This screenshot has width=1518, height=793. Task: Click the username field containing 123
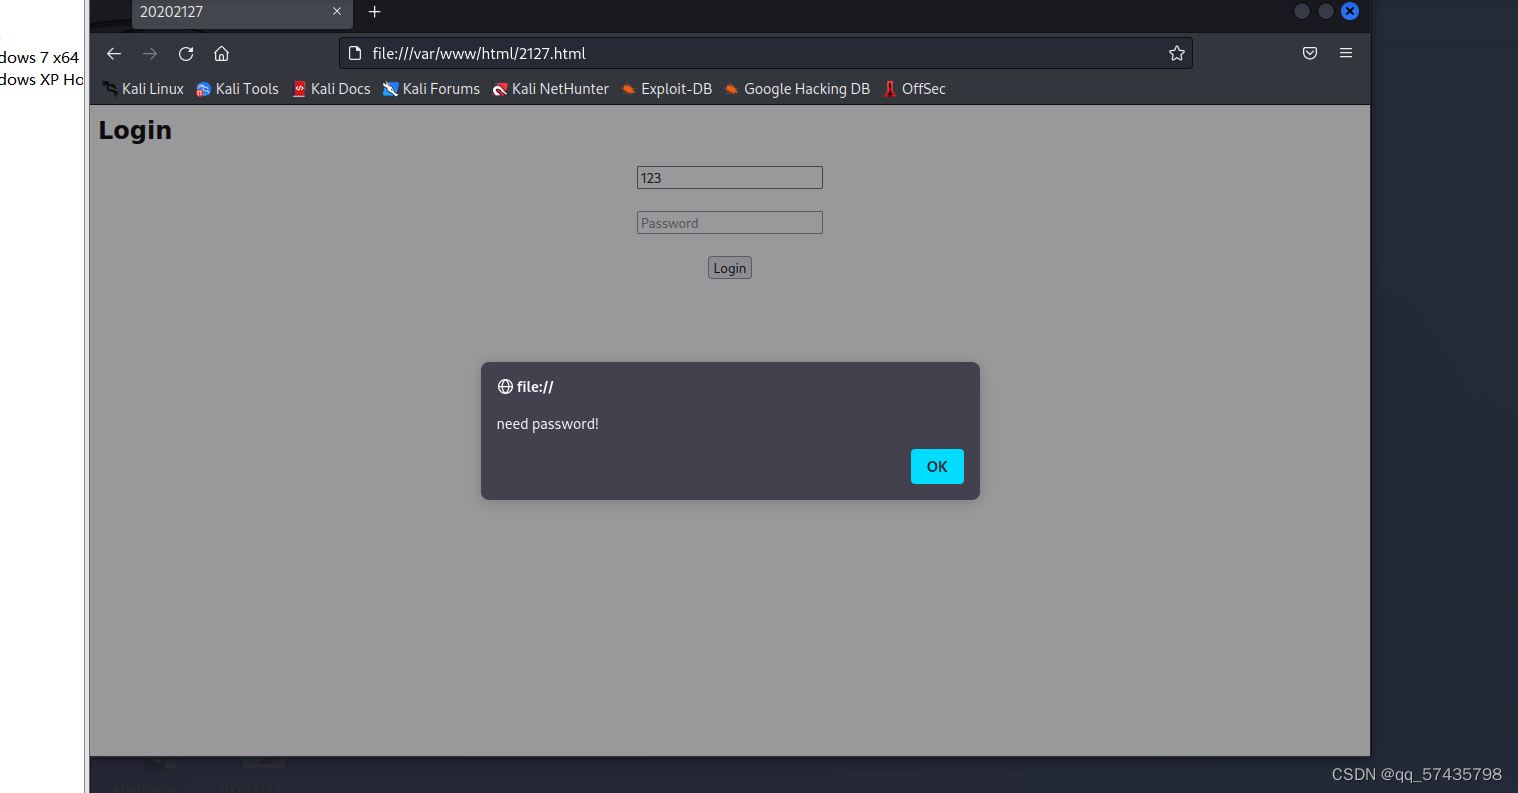tap(730, 178)
